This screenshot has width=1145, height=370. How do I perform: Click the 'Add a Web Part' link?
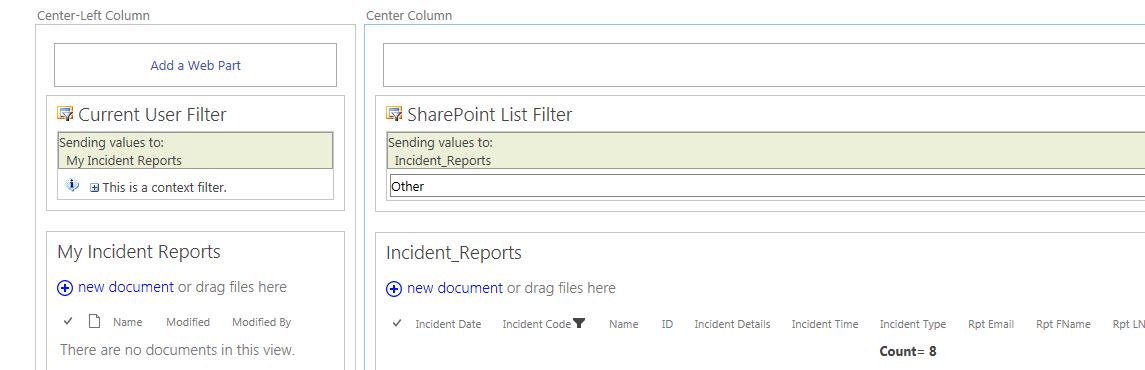point(196,65)
